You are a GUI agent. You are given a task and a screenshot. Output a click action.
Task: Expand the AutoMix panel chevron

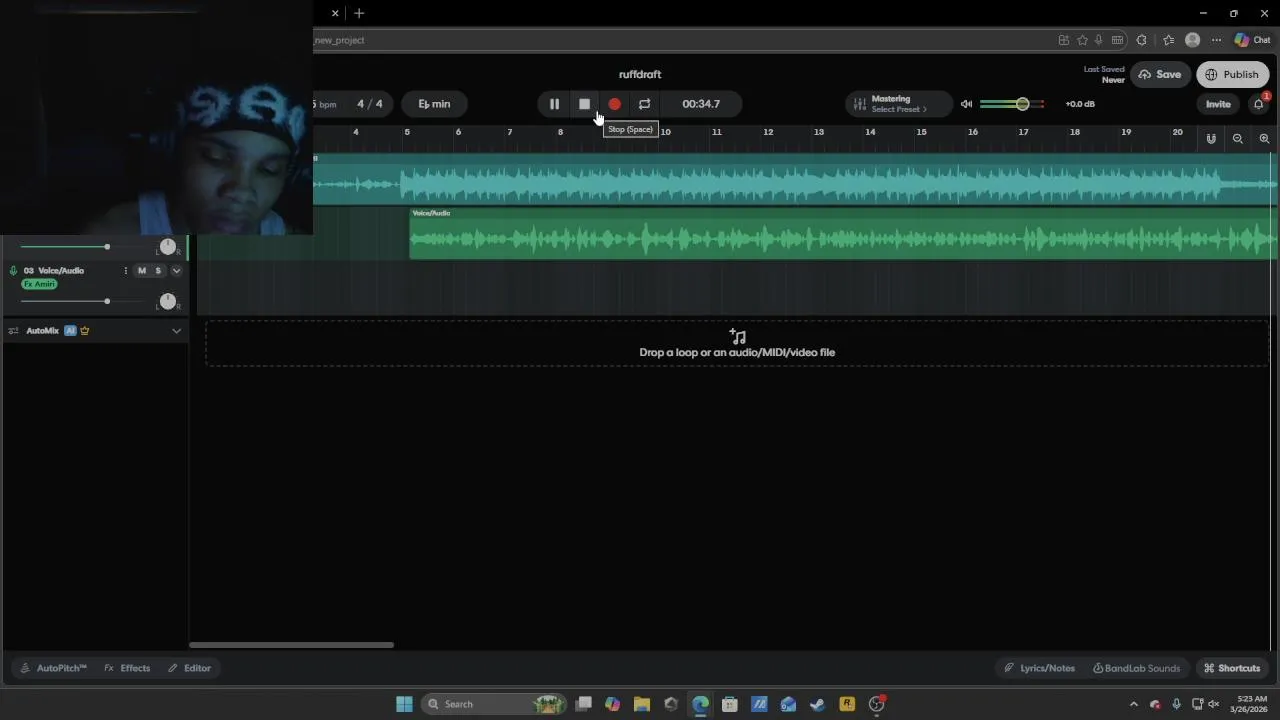coord(176,331)
